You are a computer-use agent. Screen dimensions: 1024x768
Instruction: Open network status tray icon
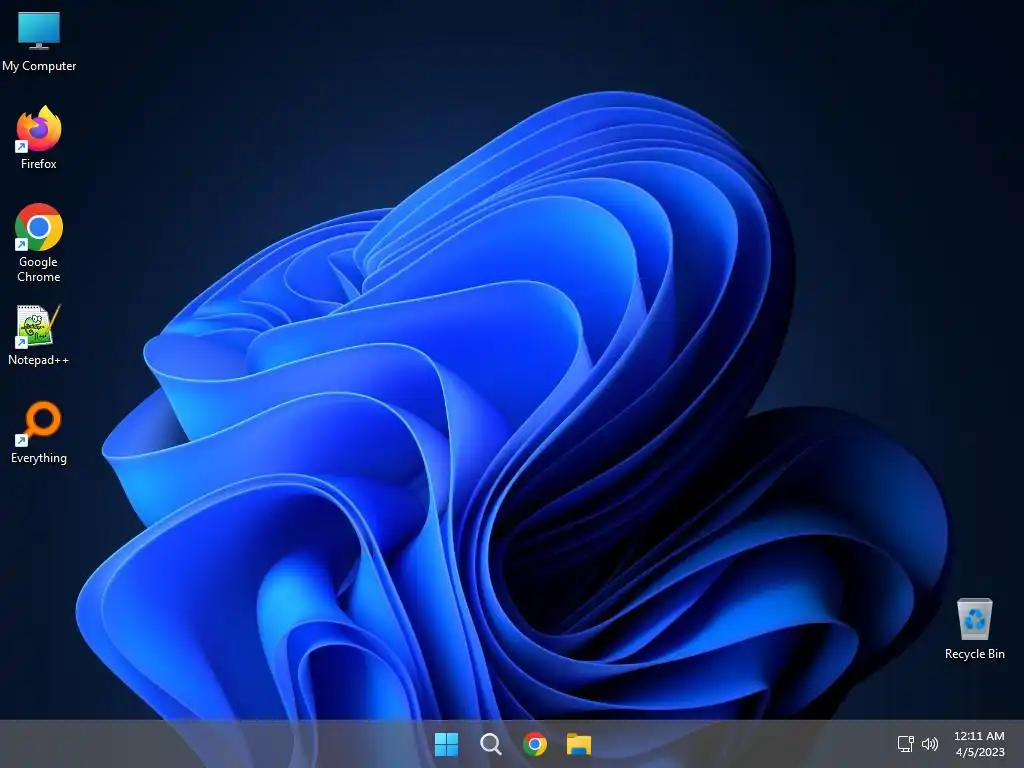(x=905, y=744)
